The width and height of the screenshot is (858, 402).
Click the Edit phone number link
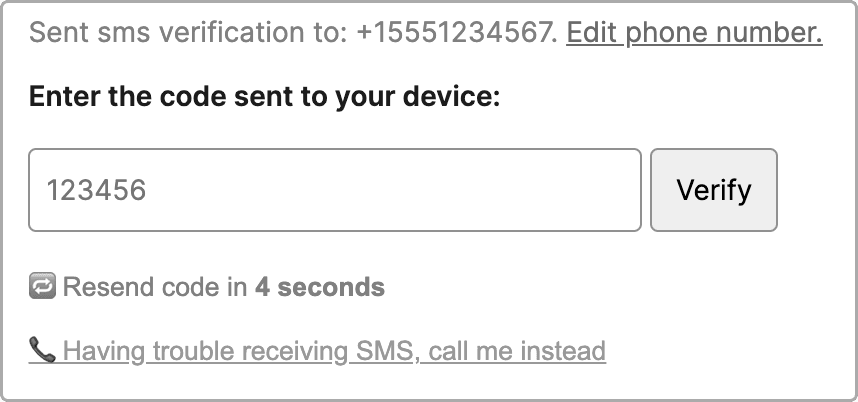point(694,34)
